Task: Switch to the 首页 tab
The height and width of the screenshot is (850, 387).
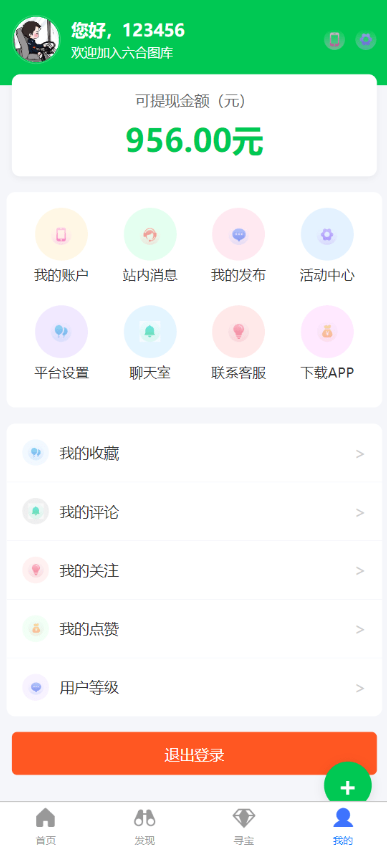Action: pos(46,826)
